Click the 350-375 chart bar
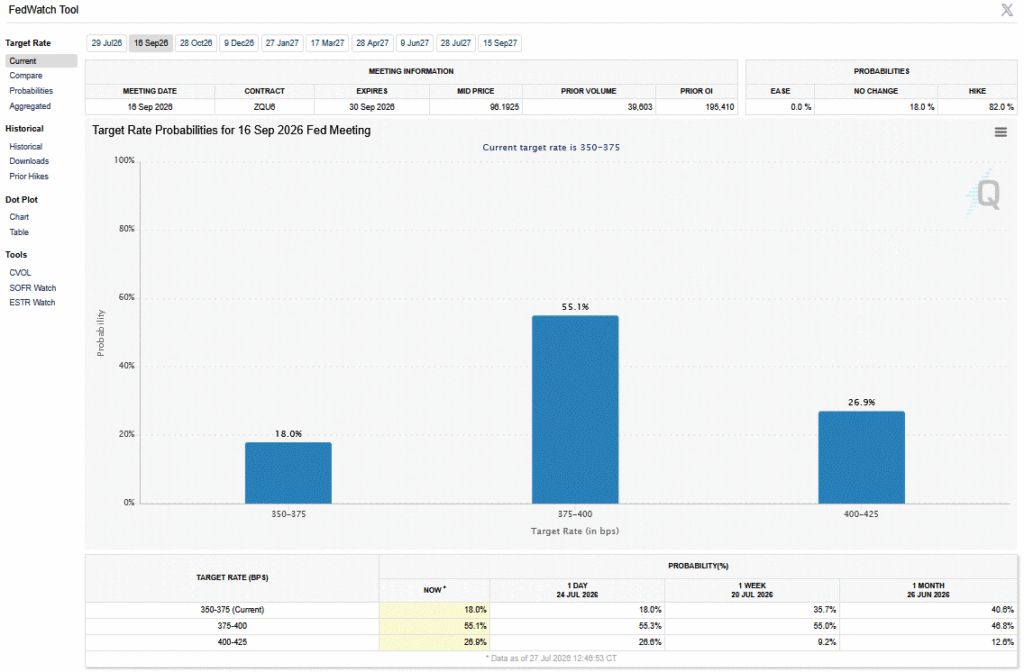The width and height of the screenshot is (1024, 672). [288, 473]
